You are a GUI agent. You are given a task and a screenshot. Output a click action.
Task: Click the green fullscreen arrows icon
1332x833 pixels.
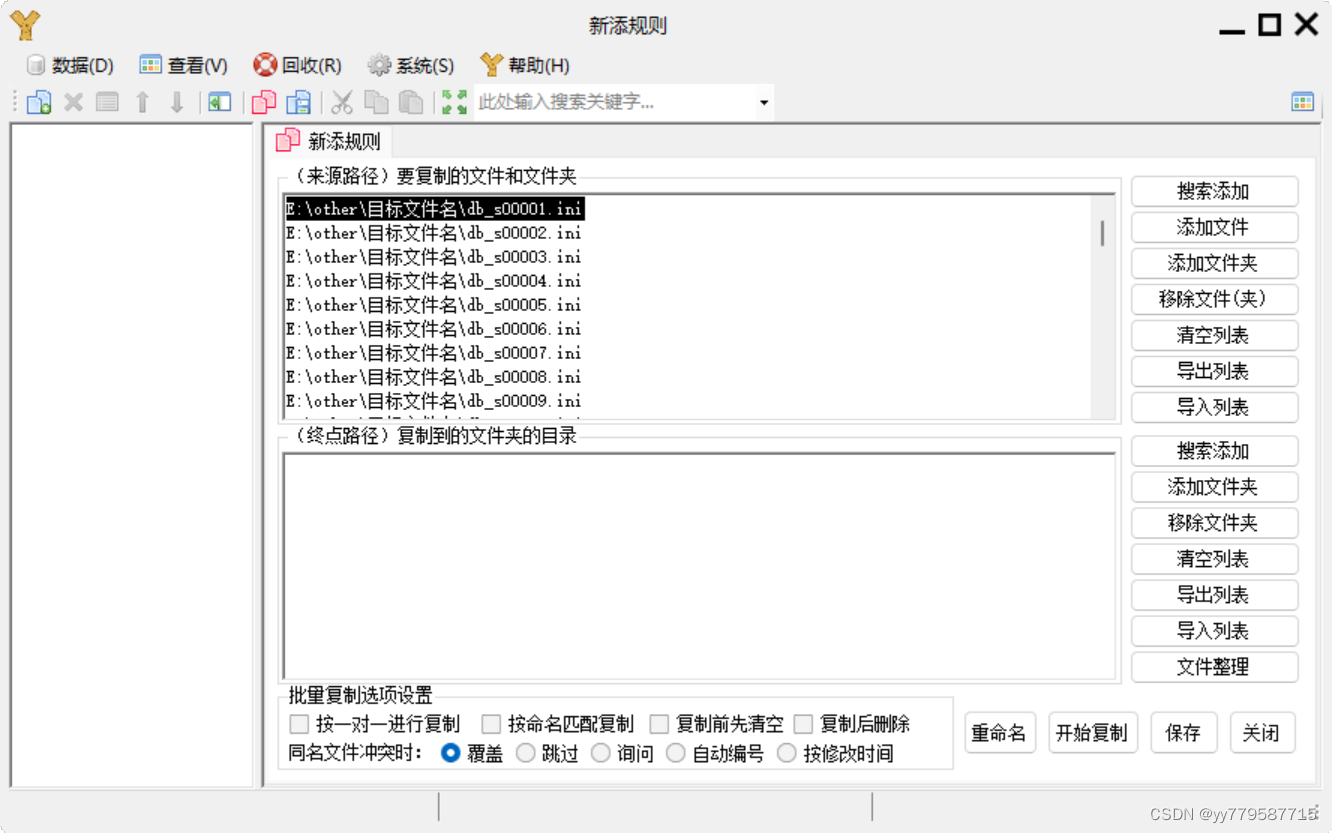coord(454,102)
